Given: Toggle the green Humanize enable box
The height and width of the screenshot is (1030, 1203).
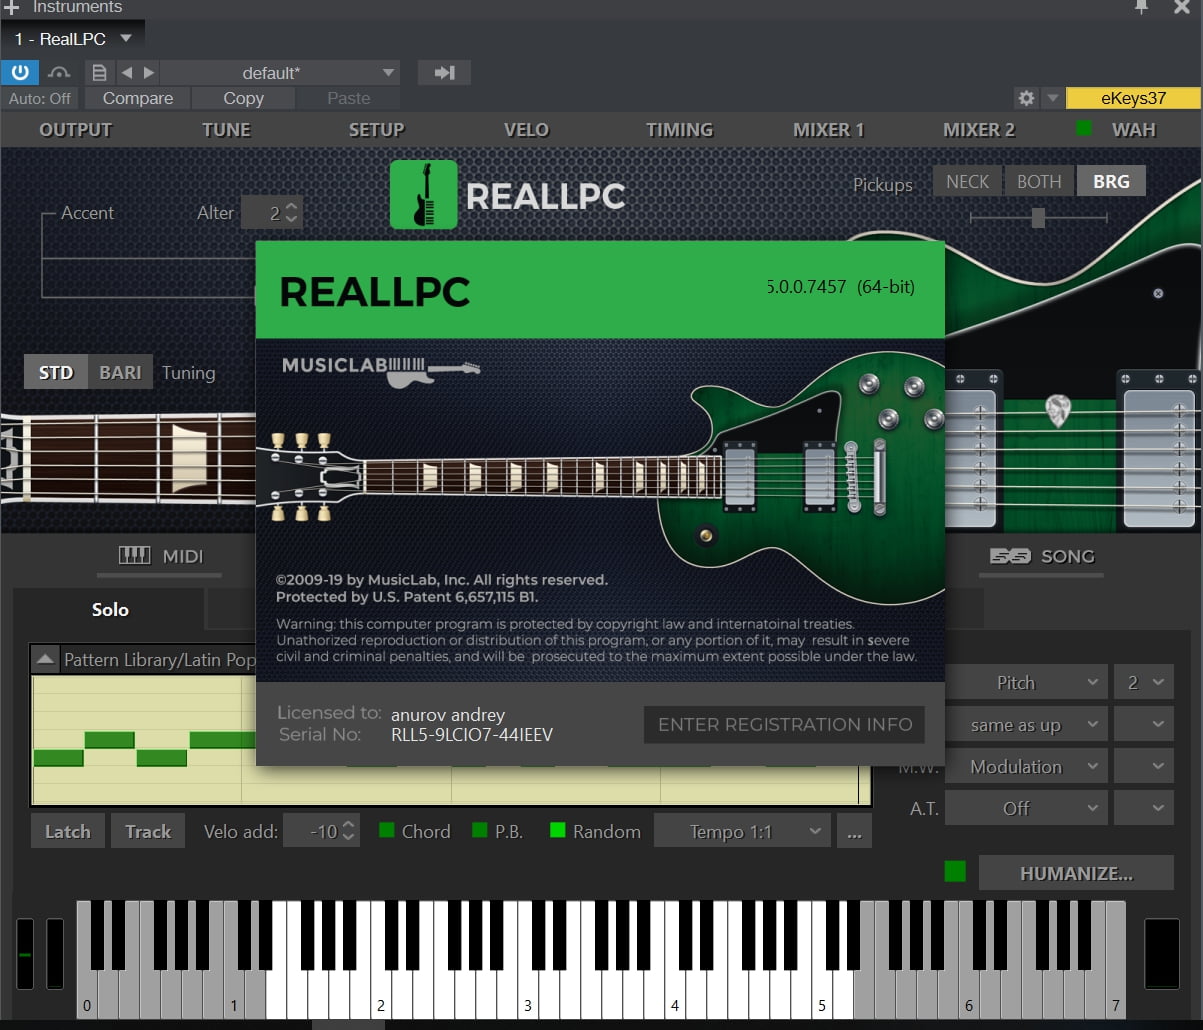Looking at the screenshot, I should pyautogui.click(x=955, y=871).
